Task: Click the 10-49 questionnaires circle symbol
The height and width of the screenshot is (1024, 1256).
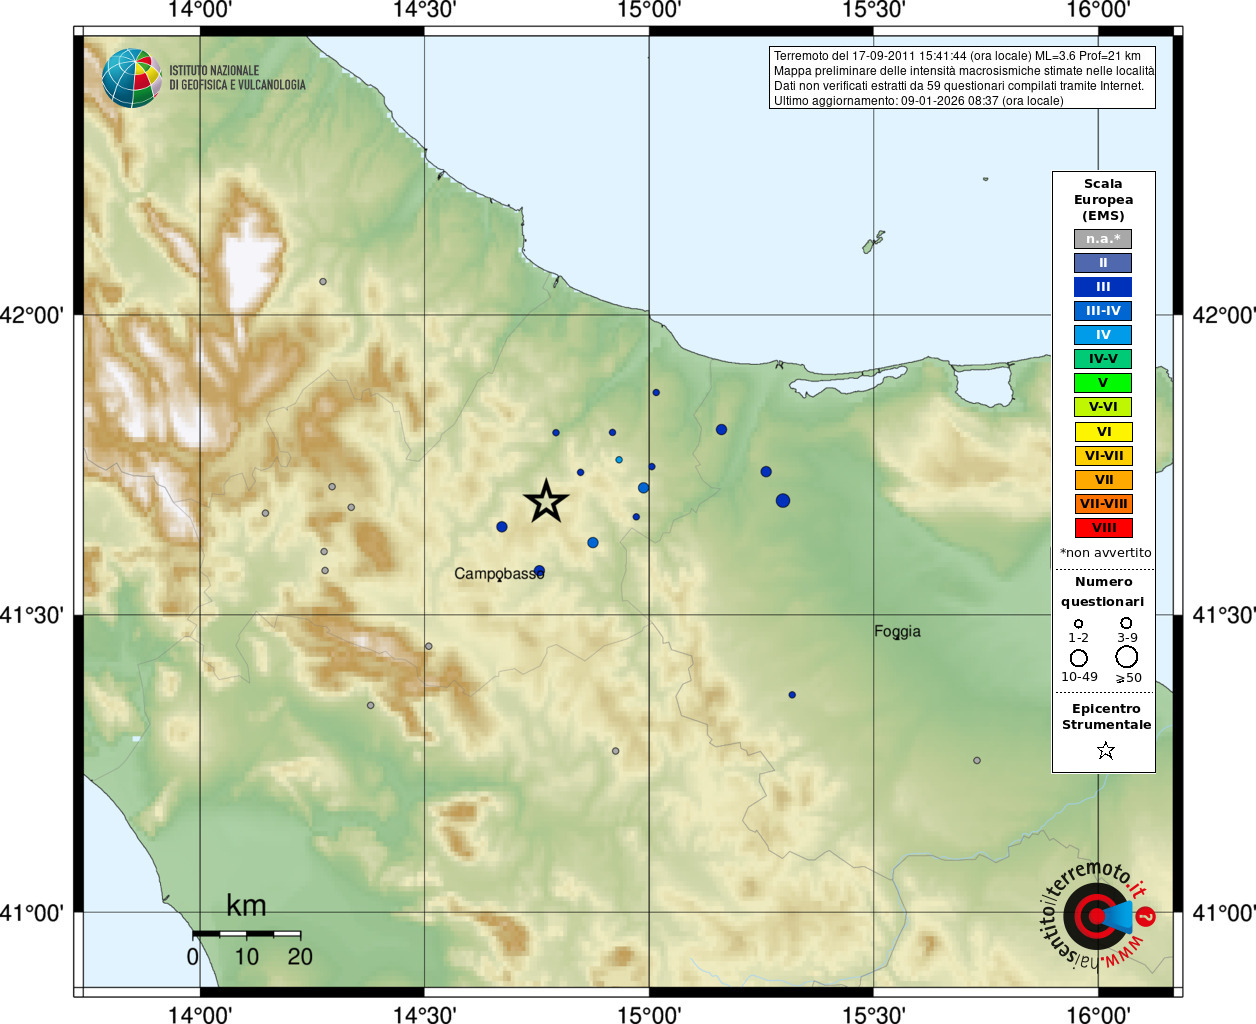Action: pyautogui.click(x=1078, y=658)
